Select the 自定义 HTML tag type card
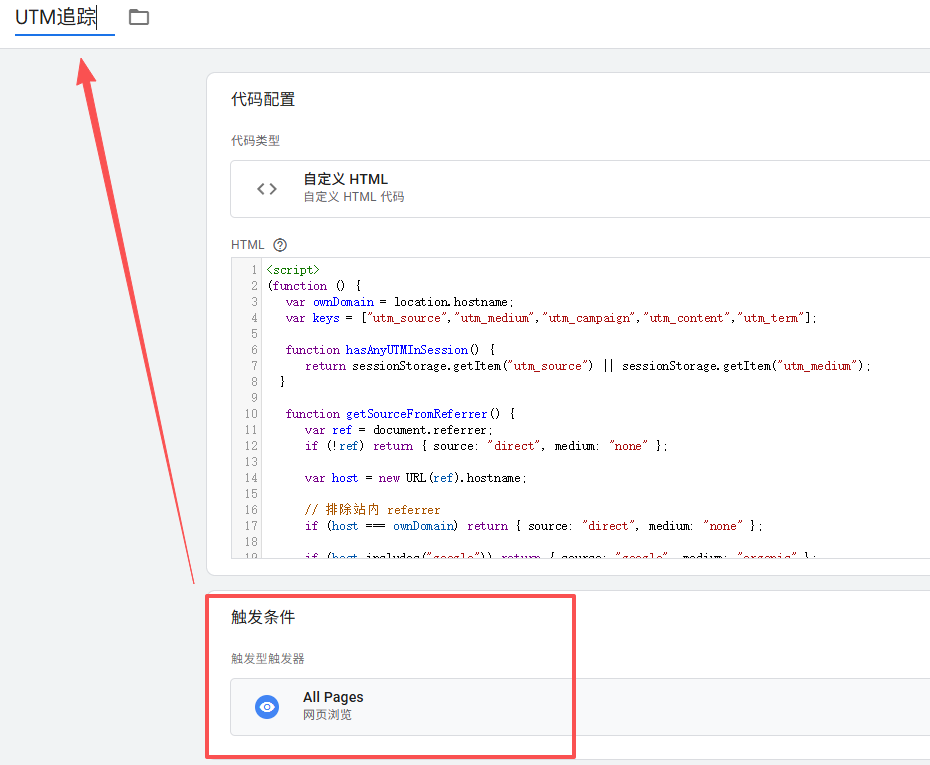This screenshot has height=765, width=930. (x=580, y=189)
